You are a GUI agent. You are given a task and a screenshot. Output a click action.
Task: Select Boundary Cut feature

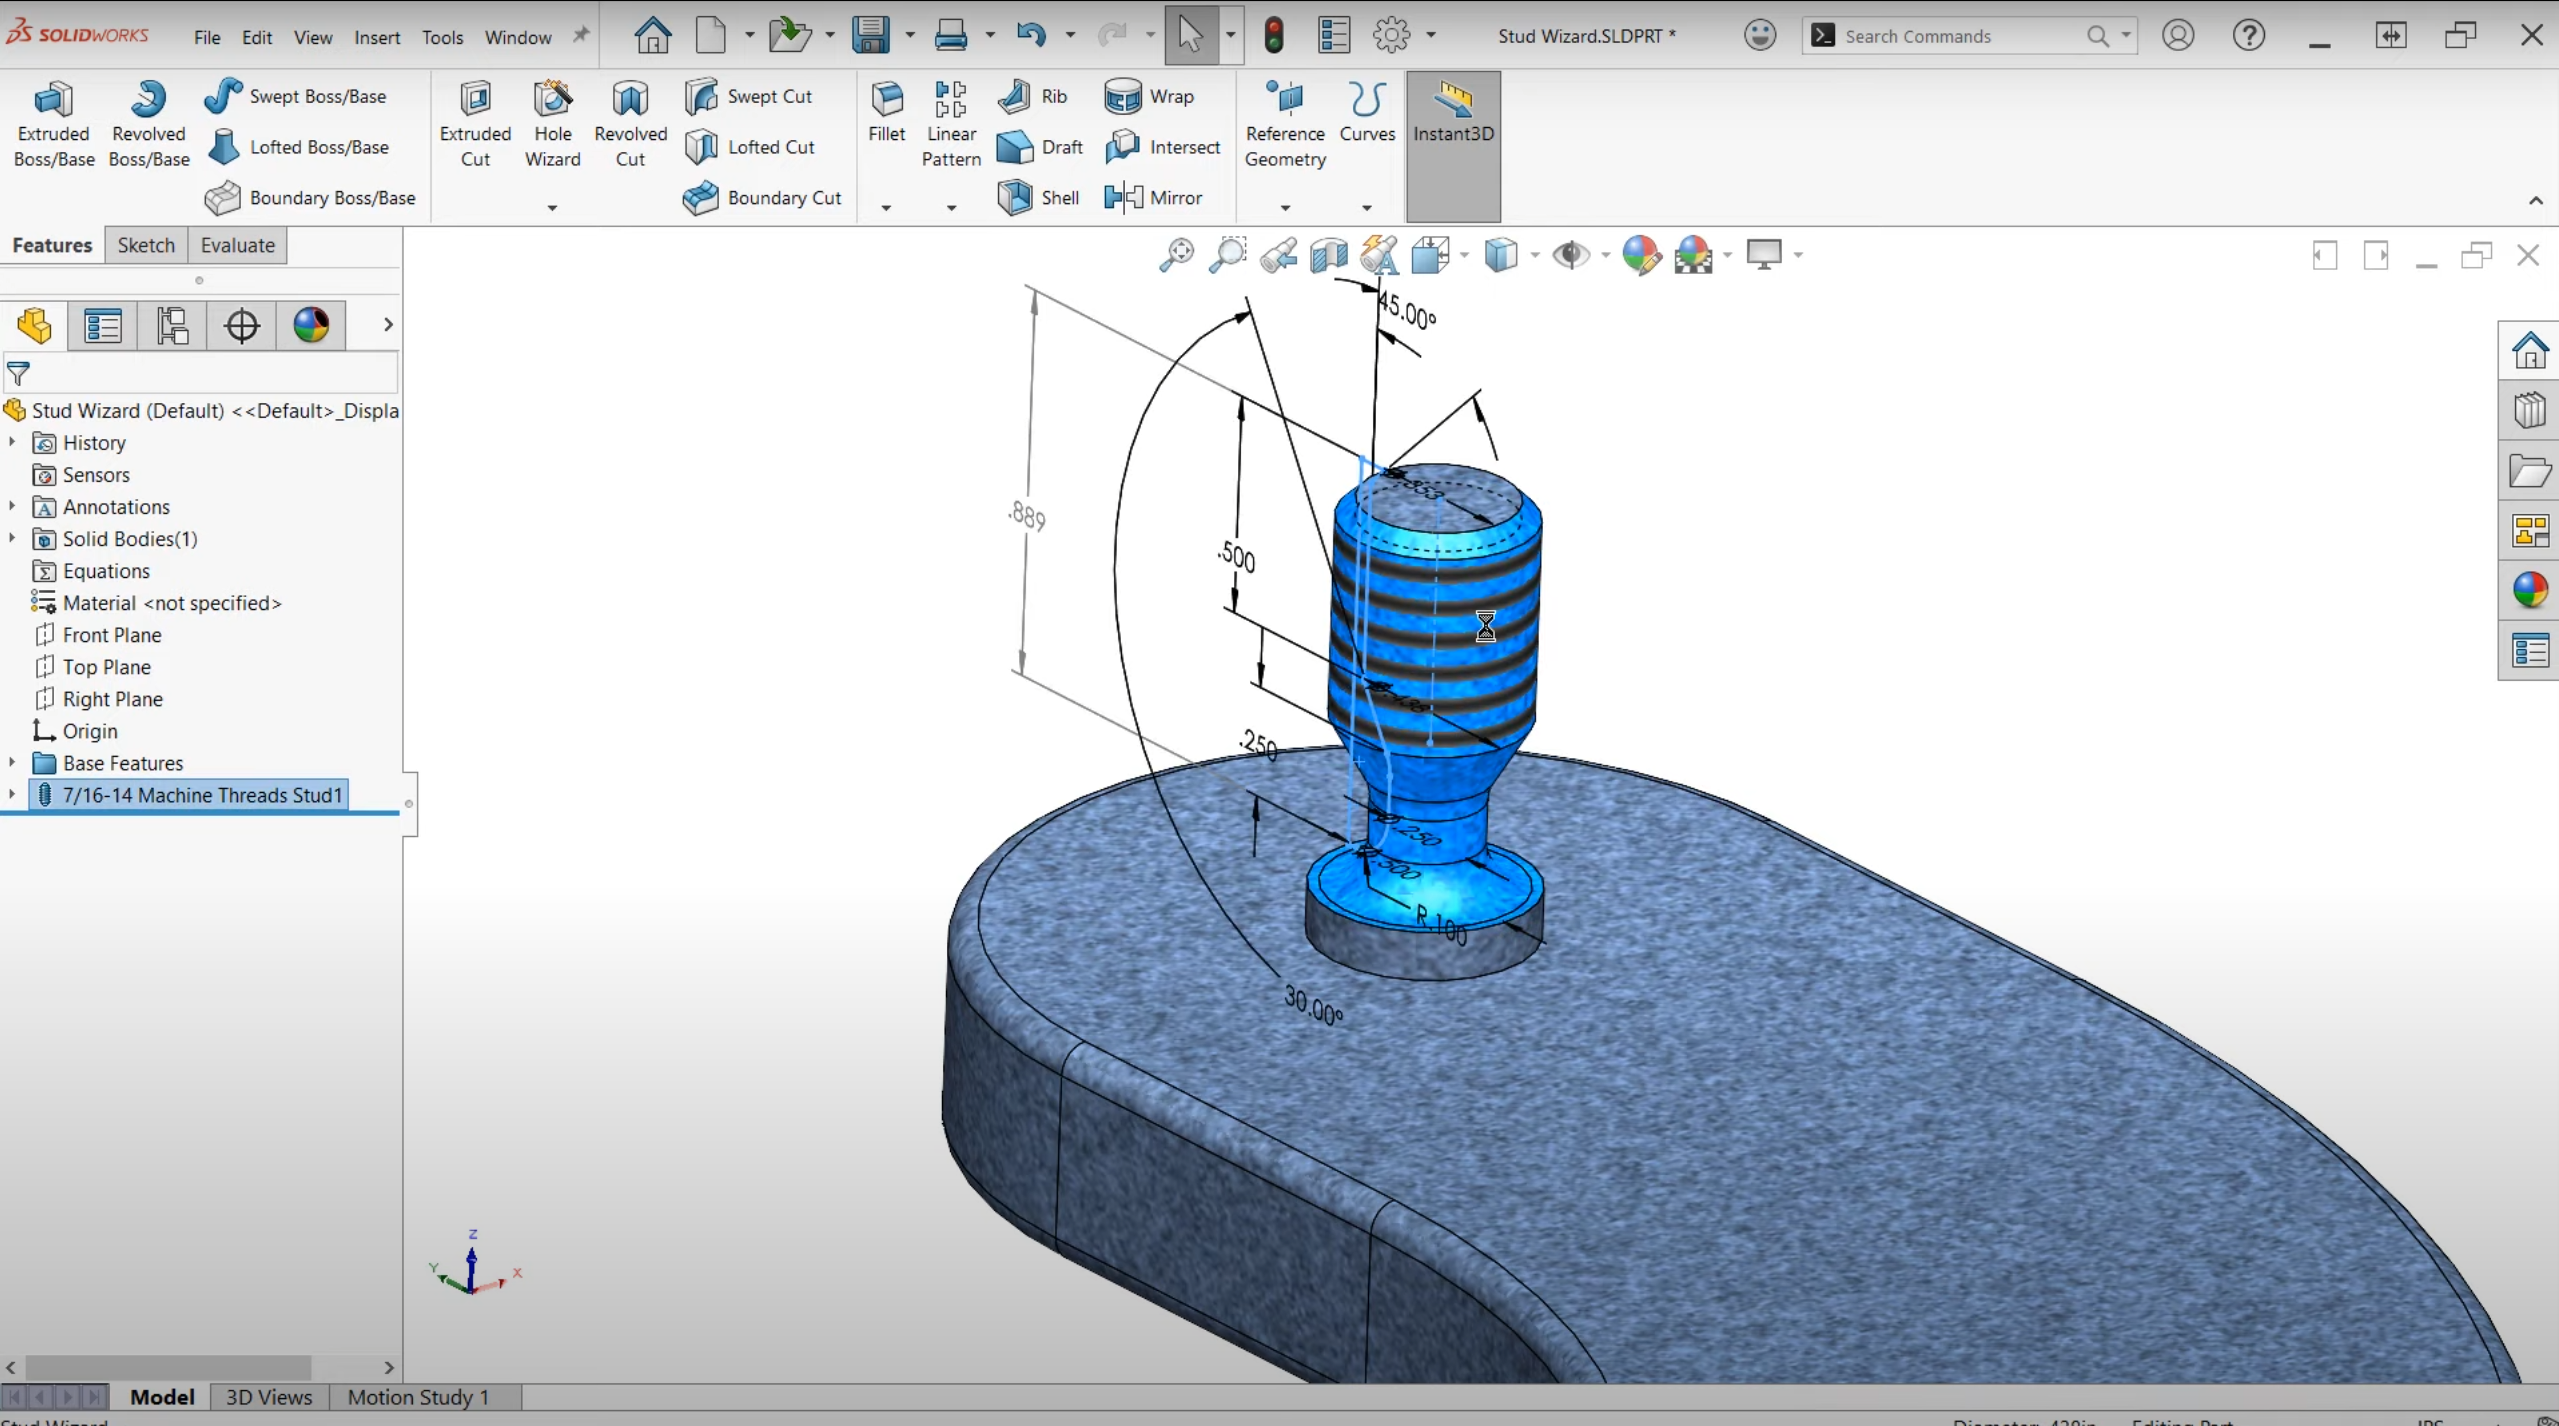pos(762,198)
